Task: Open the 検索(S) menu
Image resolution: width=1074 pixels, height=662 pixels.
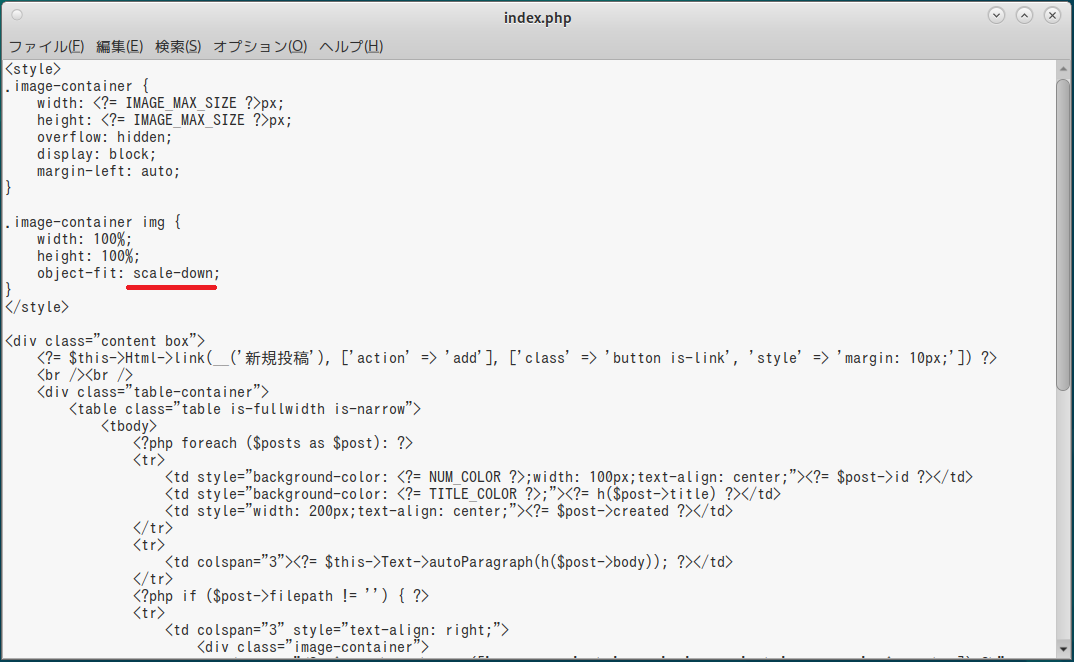Action: click(x=178, y=47)
